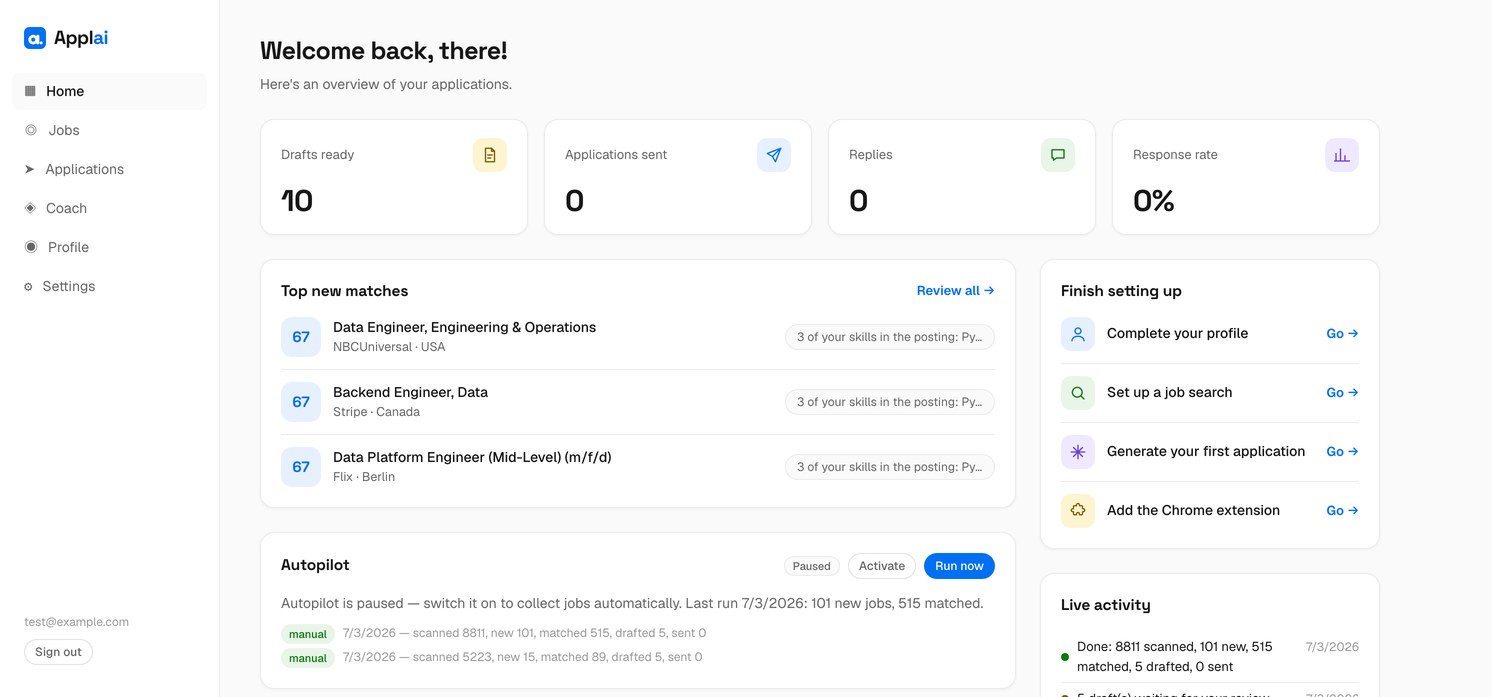The height and width of the screenshot is (697, 1492).
Task: Click the Applai logo icon
Action: (35, 38)
